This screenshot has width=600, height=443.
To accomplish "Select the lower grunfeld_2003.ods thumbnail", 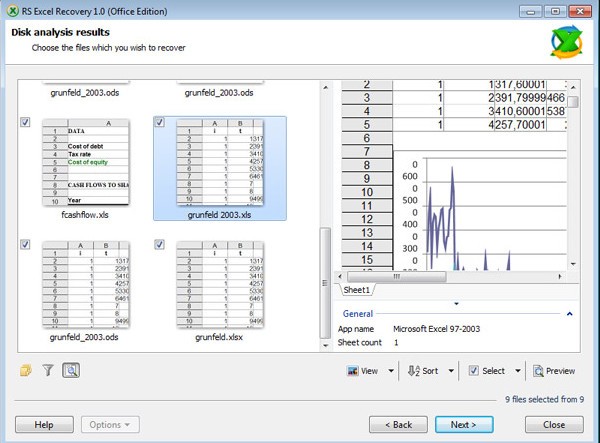I will (x=86, y=284).
